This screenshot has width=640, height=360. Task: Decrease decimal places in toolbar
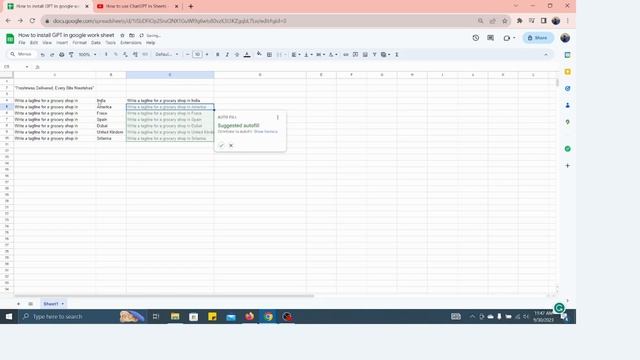[125, 54]
